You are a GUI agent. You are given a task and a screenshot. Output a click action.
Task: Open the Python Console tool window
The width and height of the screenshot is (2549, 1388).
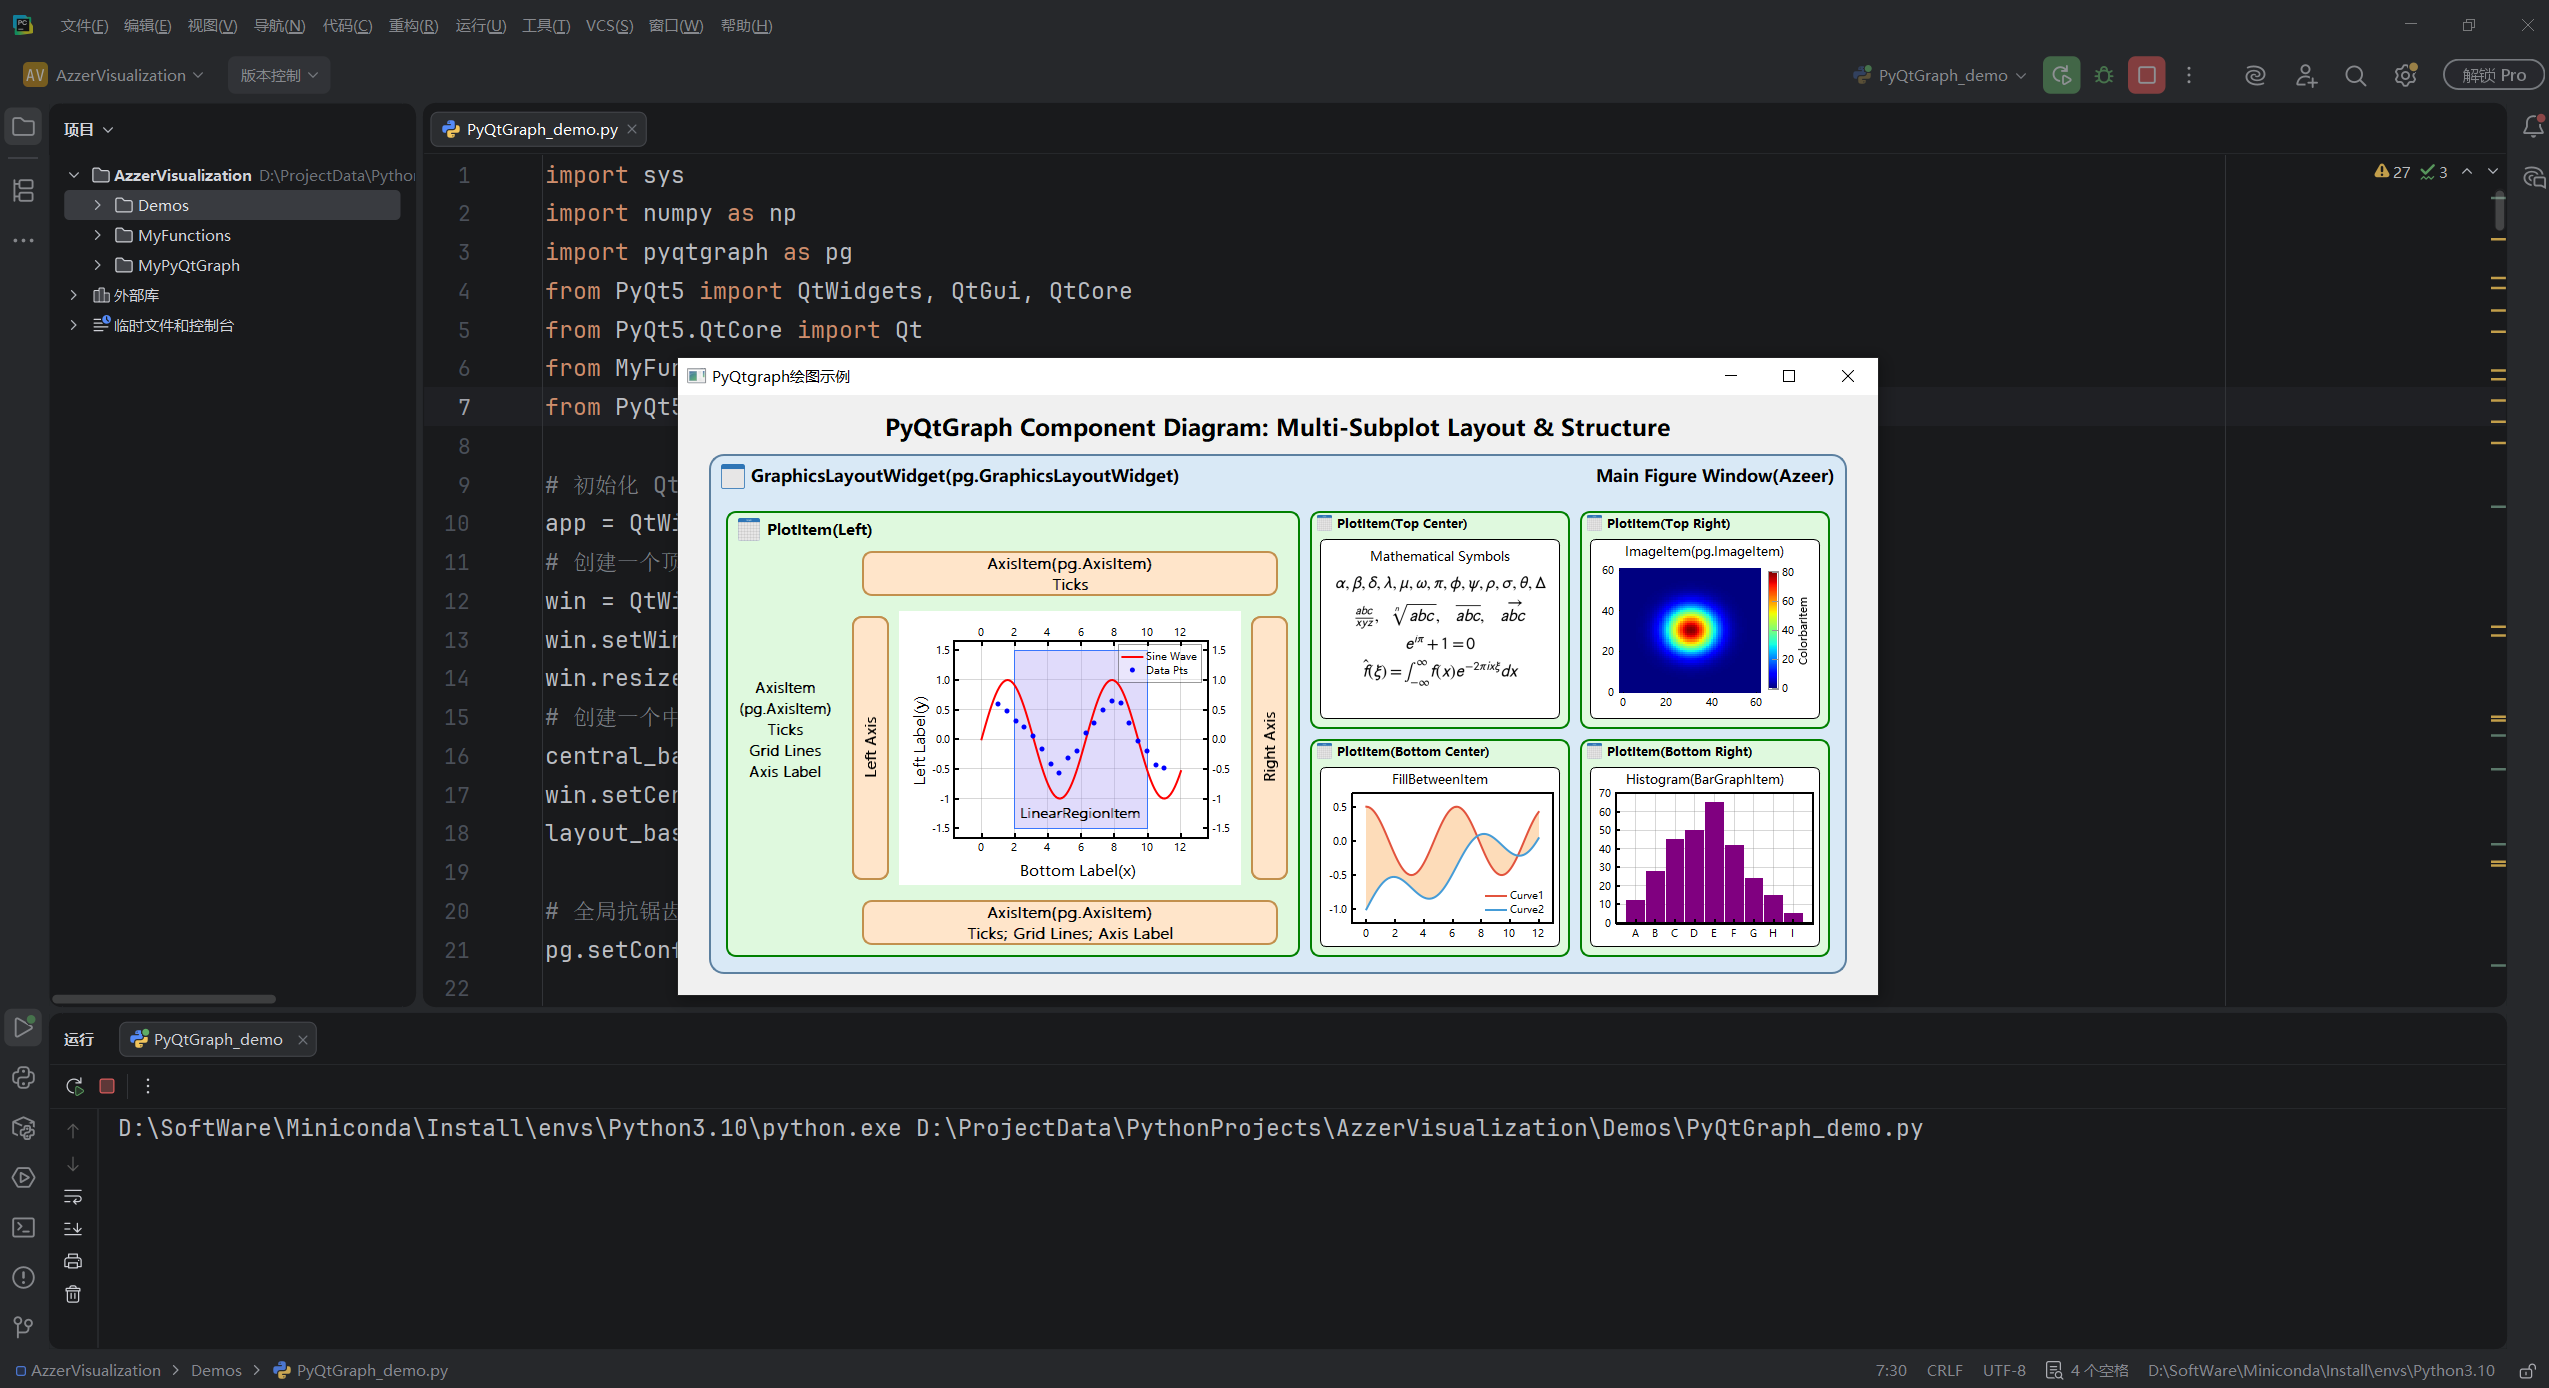[x=23, y=1078]
